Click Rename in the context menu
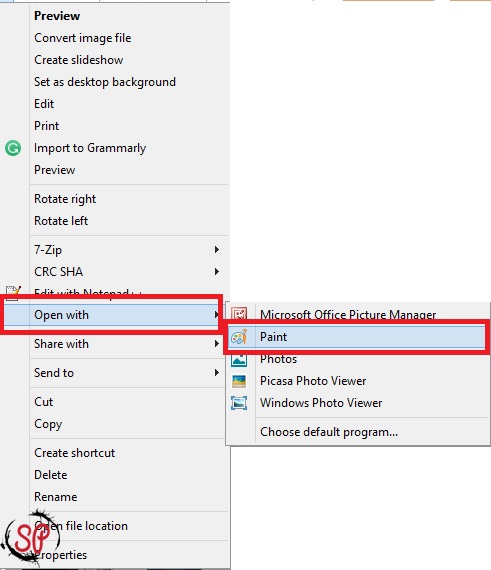Image resolution: width=491 pixels, height=570 pixels. 56,497
